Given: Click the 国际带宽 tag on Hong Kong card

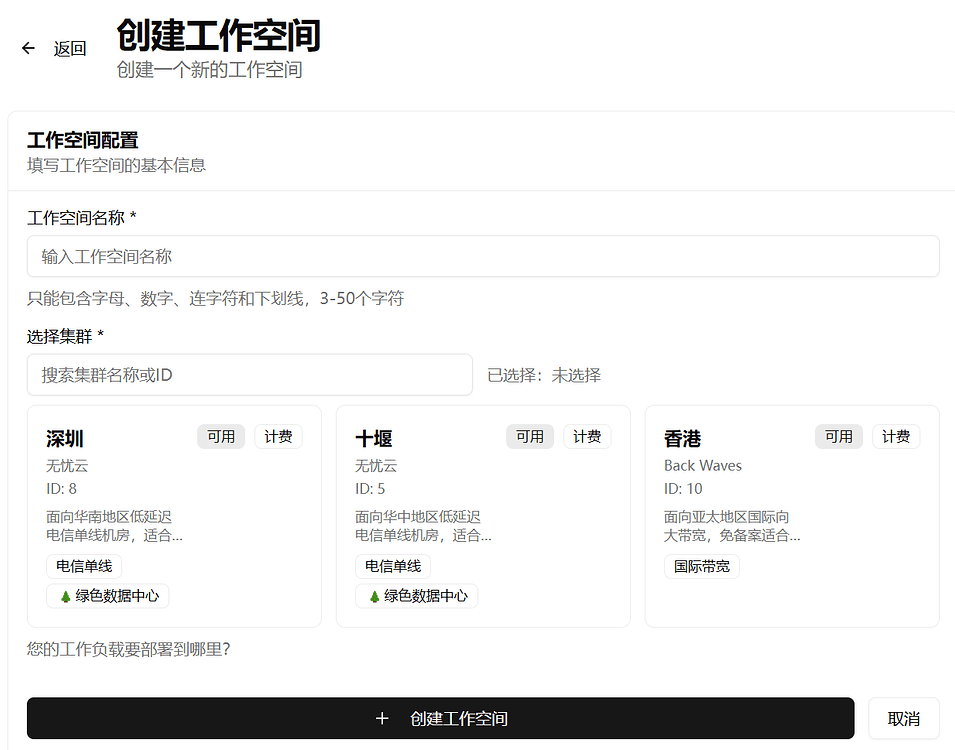Looking at the screenshot, I should pyautogui.click(x=701, y=566).
